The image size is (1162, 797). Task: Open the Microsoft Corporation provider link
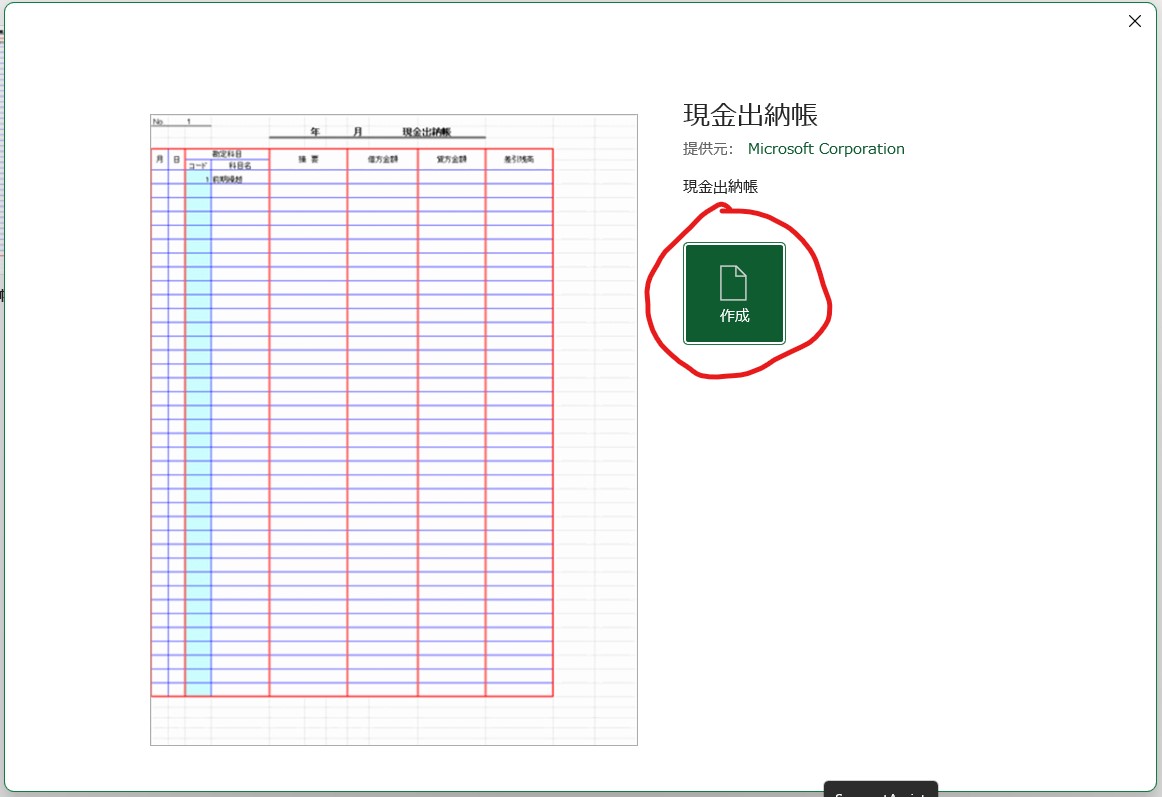click(826, 149)
